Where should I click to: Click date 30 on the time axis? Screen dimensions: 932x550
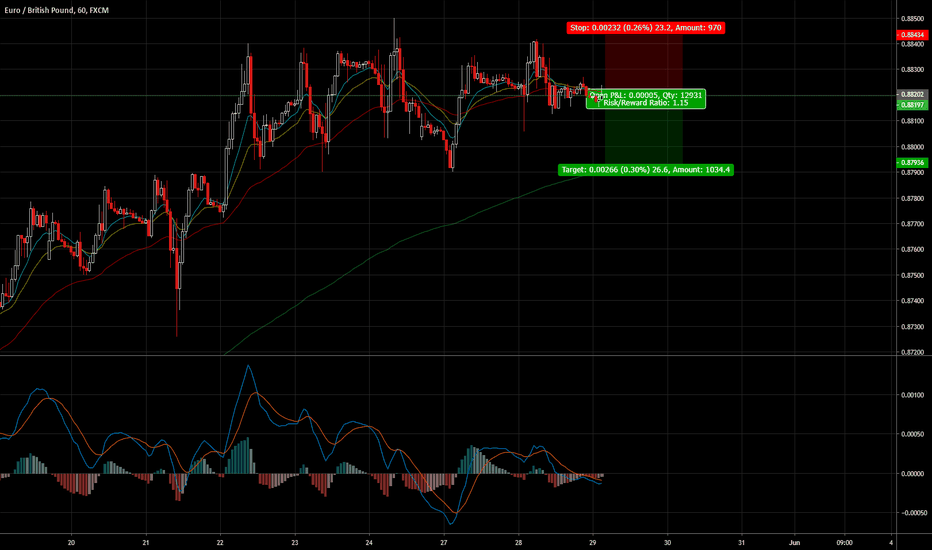pos(667,542)
